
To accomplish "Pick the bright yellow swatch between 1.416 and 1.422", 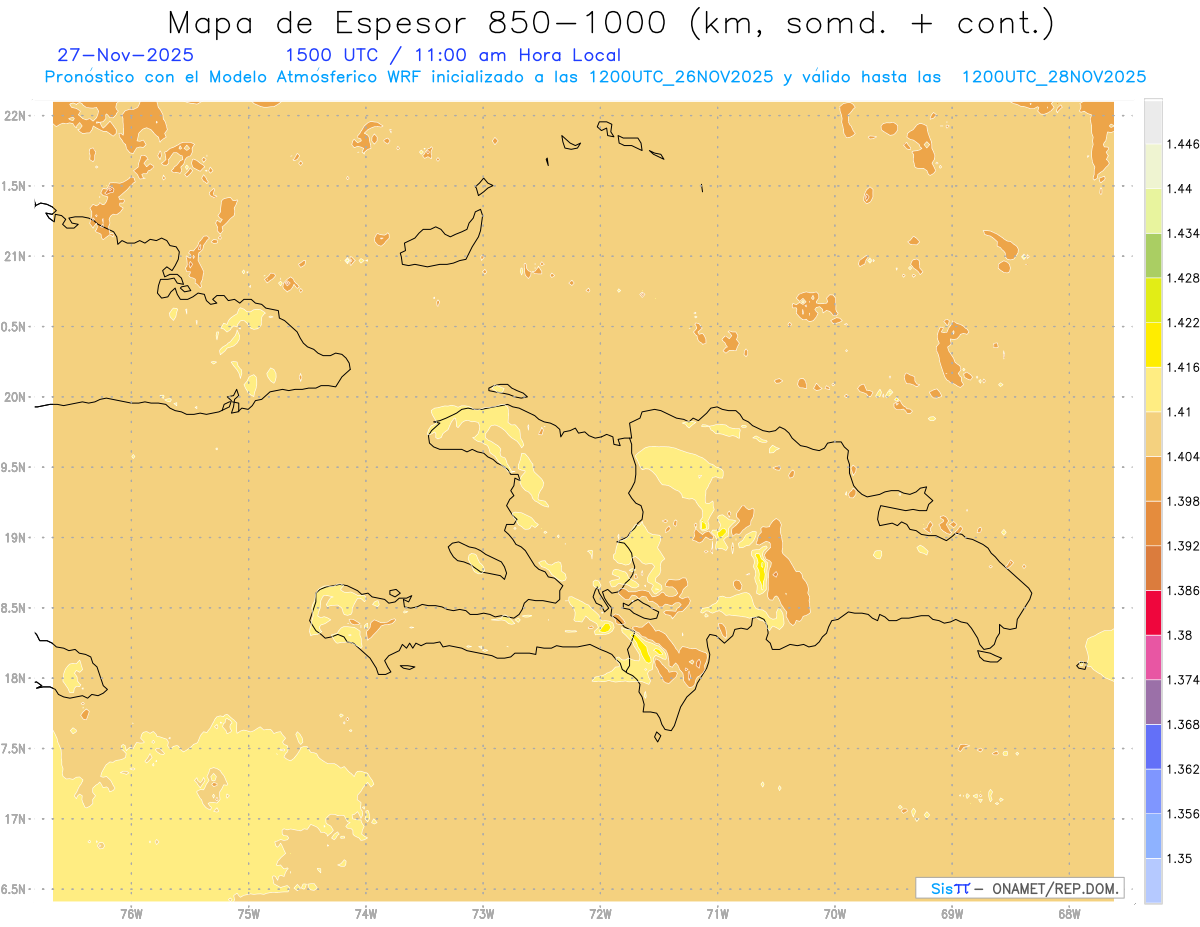I will coord(1153,345).
